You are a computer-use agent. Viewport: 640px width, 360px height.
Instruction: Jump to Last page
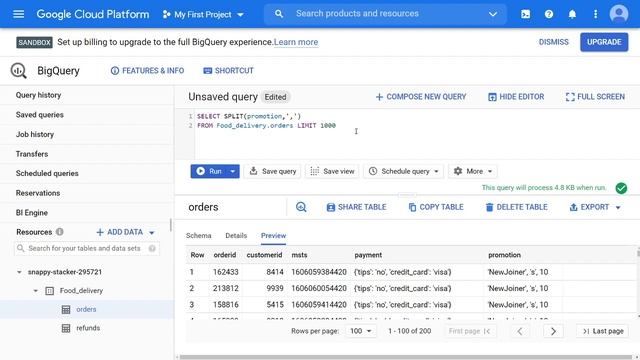pyautogui.click(x=602, y=331)
